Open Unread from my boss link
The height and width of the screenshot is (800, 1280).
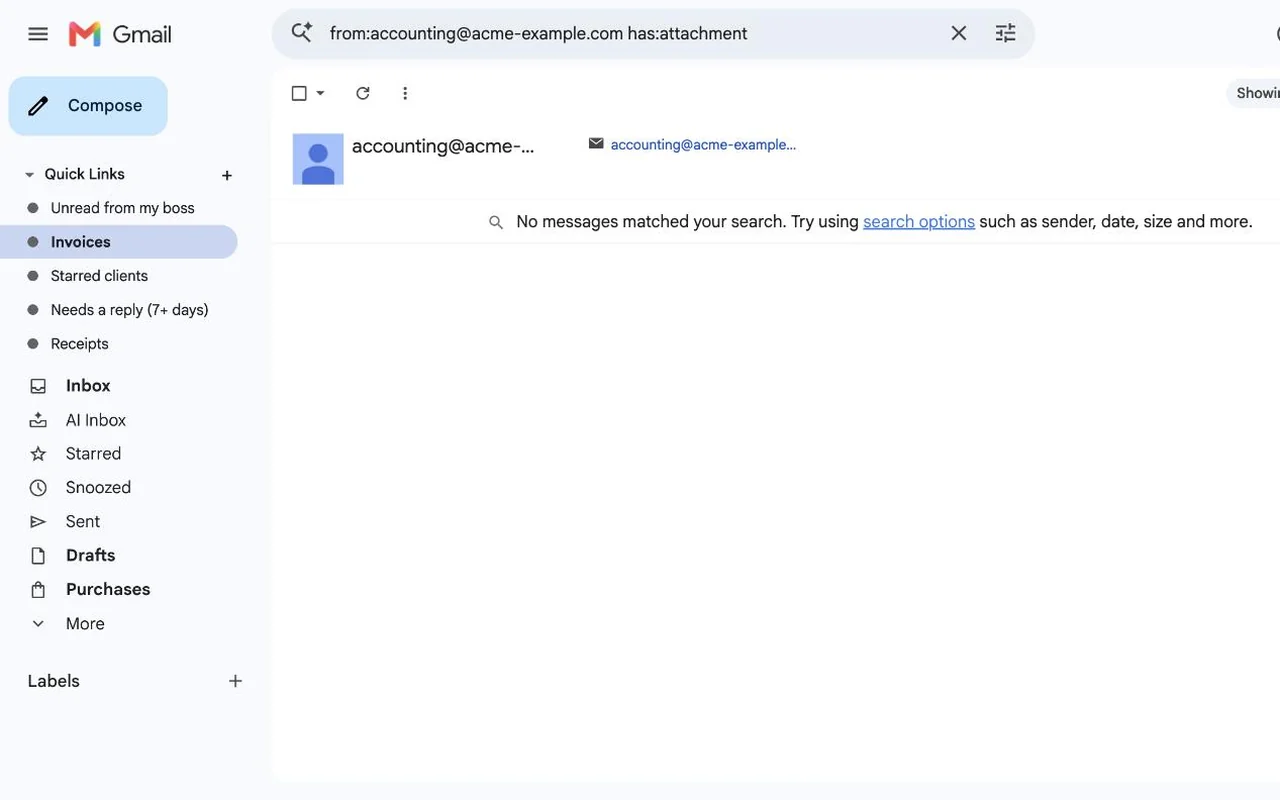pos(122,208)
